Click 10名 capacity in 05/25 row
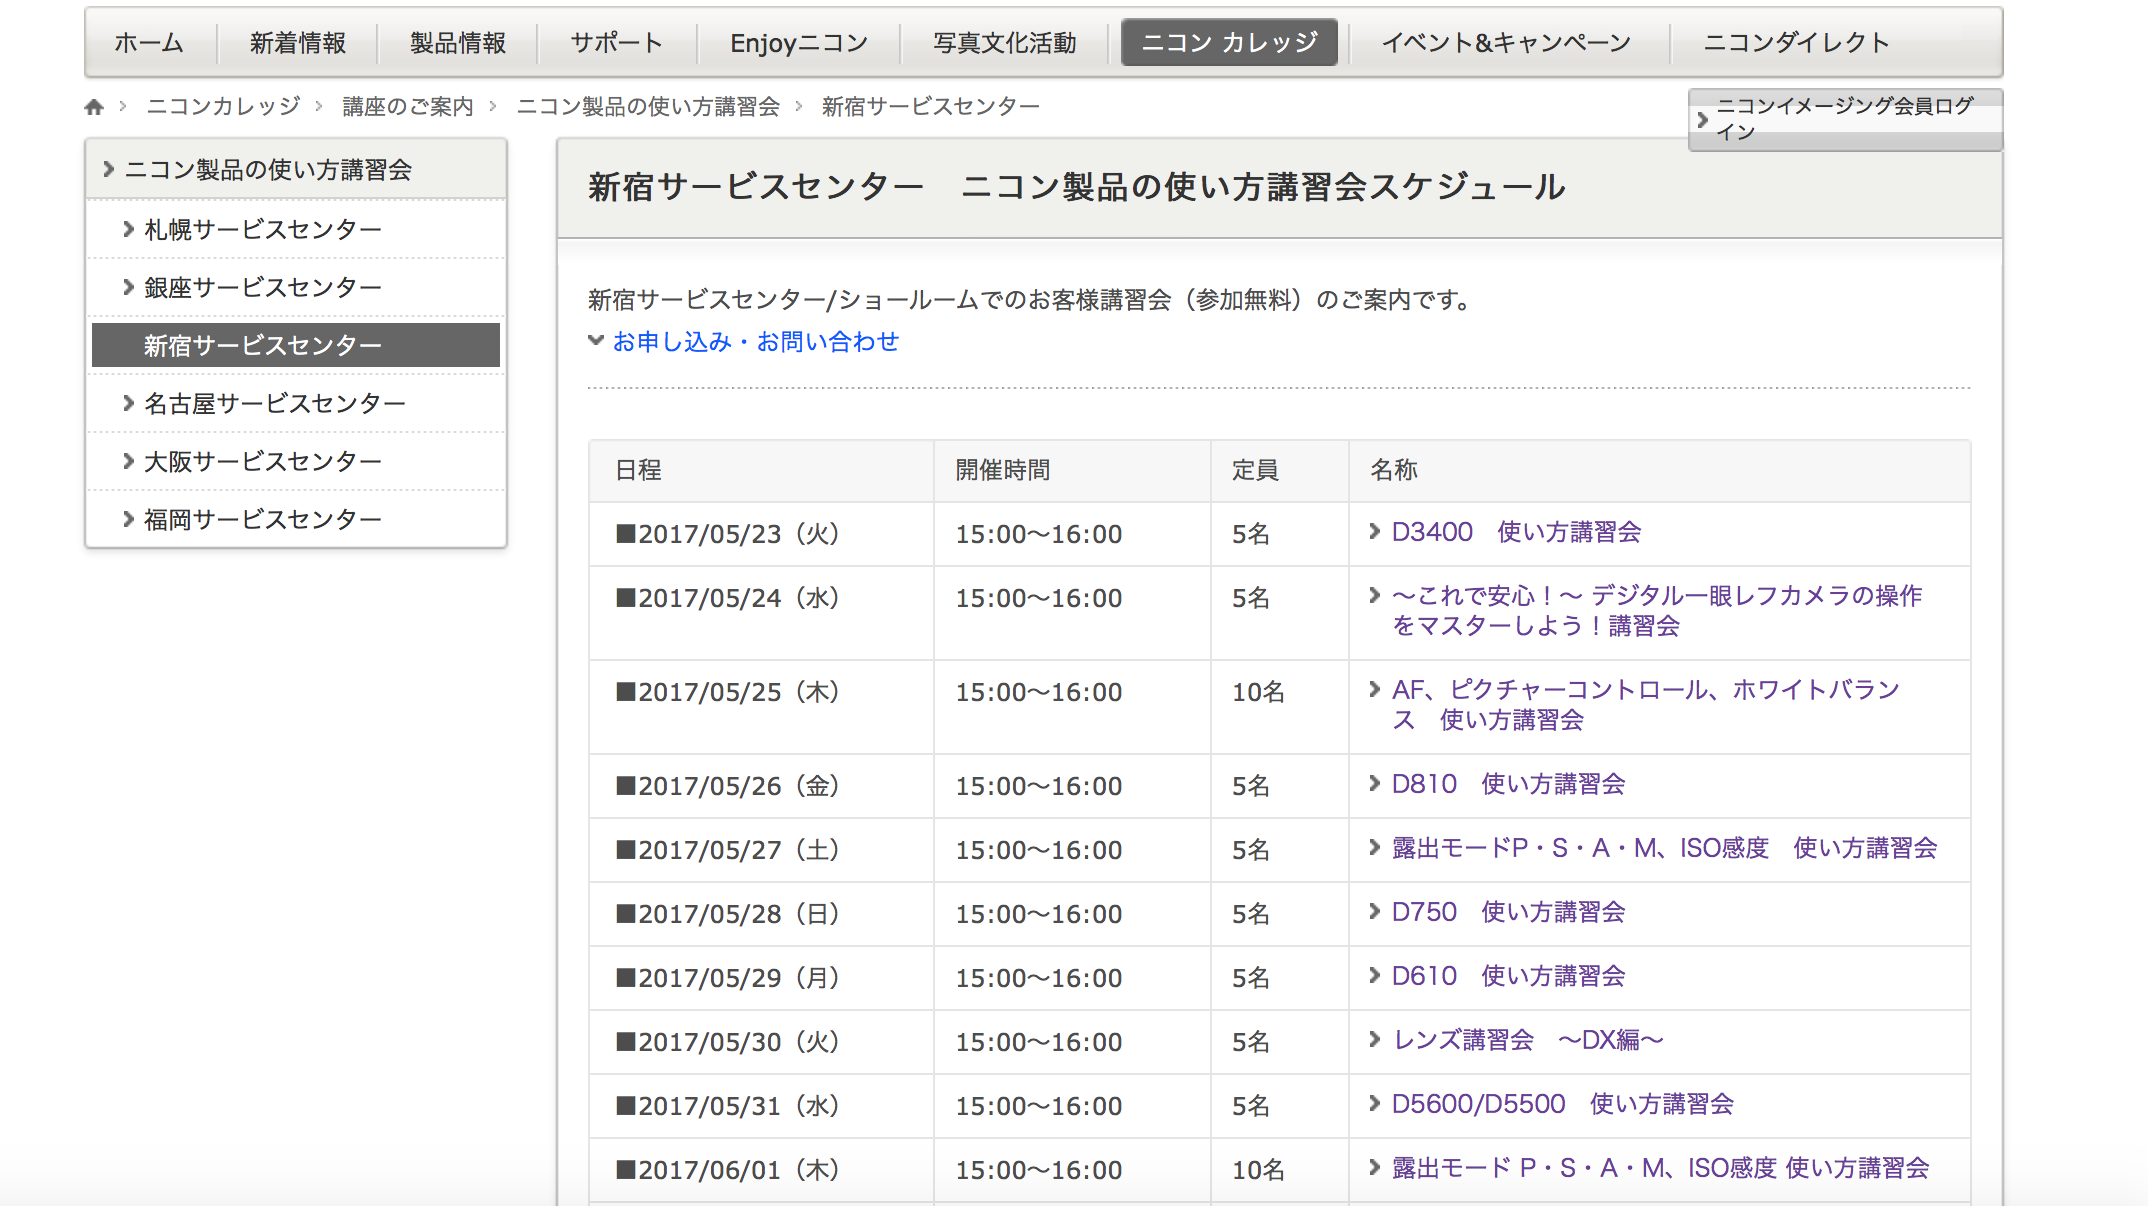Viewport: 2148px width, 1206px height. (x=1258, y=692)
